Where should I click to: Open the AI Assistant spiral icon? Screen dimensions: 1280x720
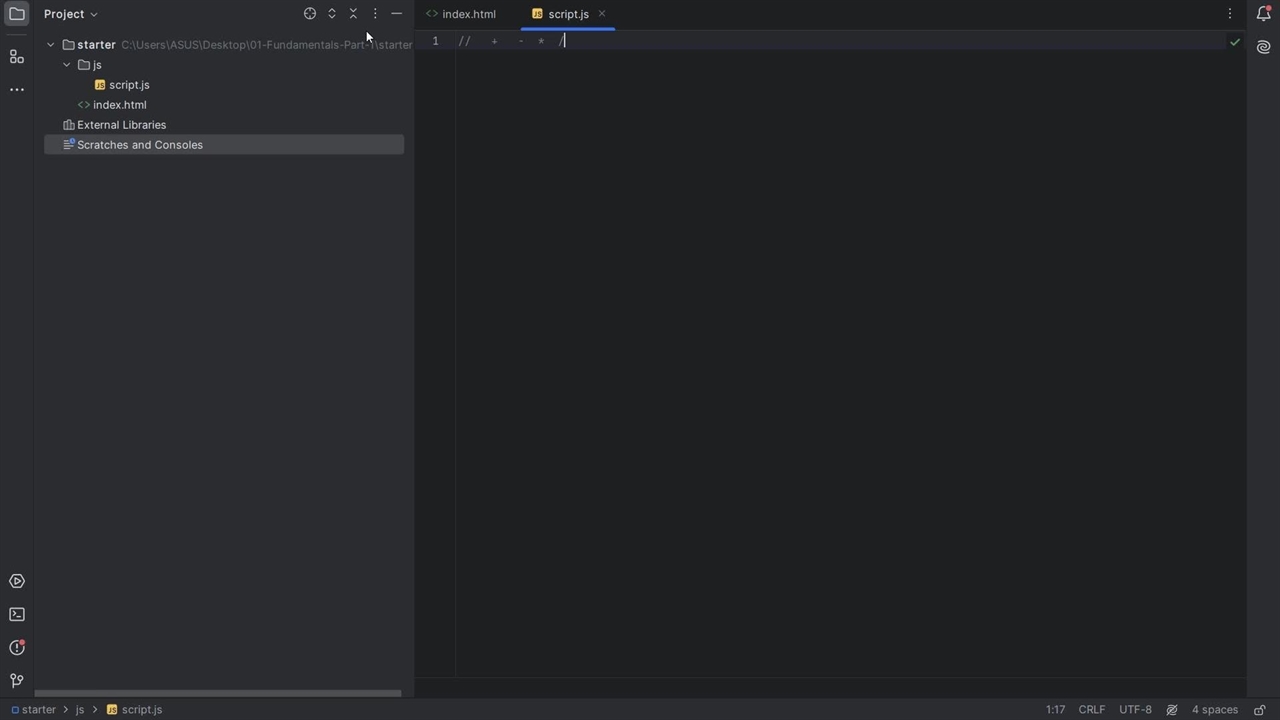point(1263,47)
